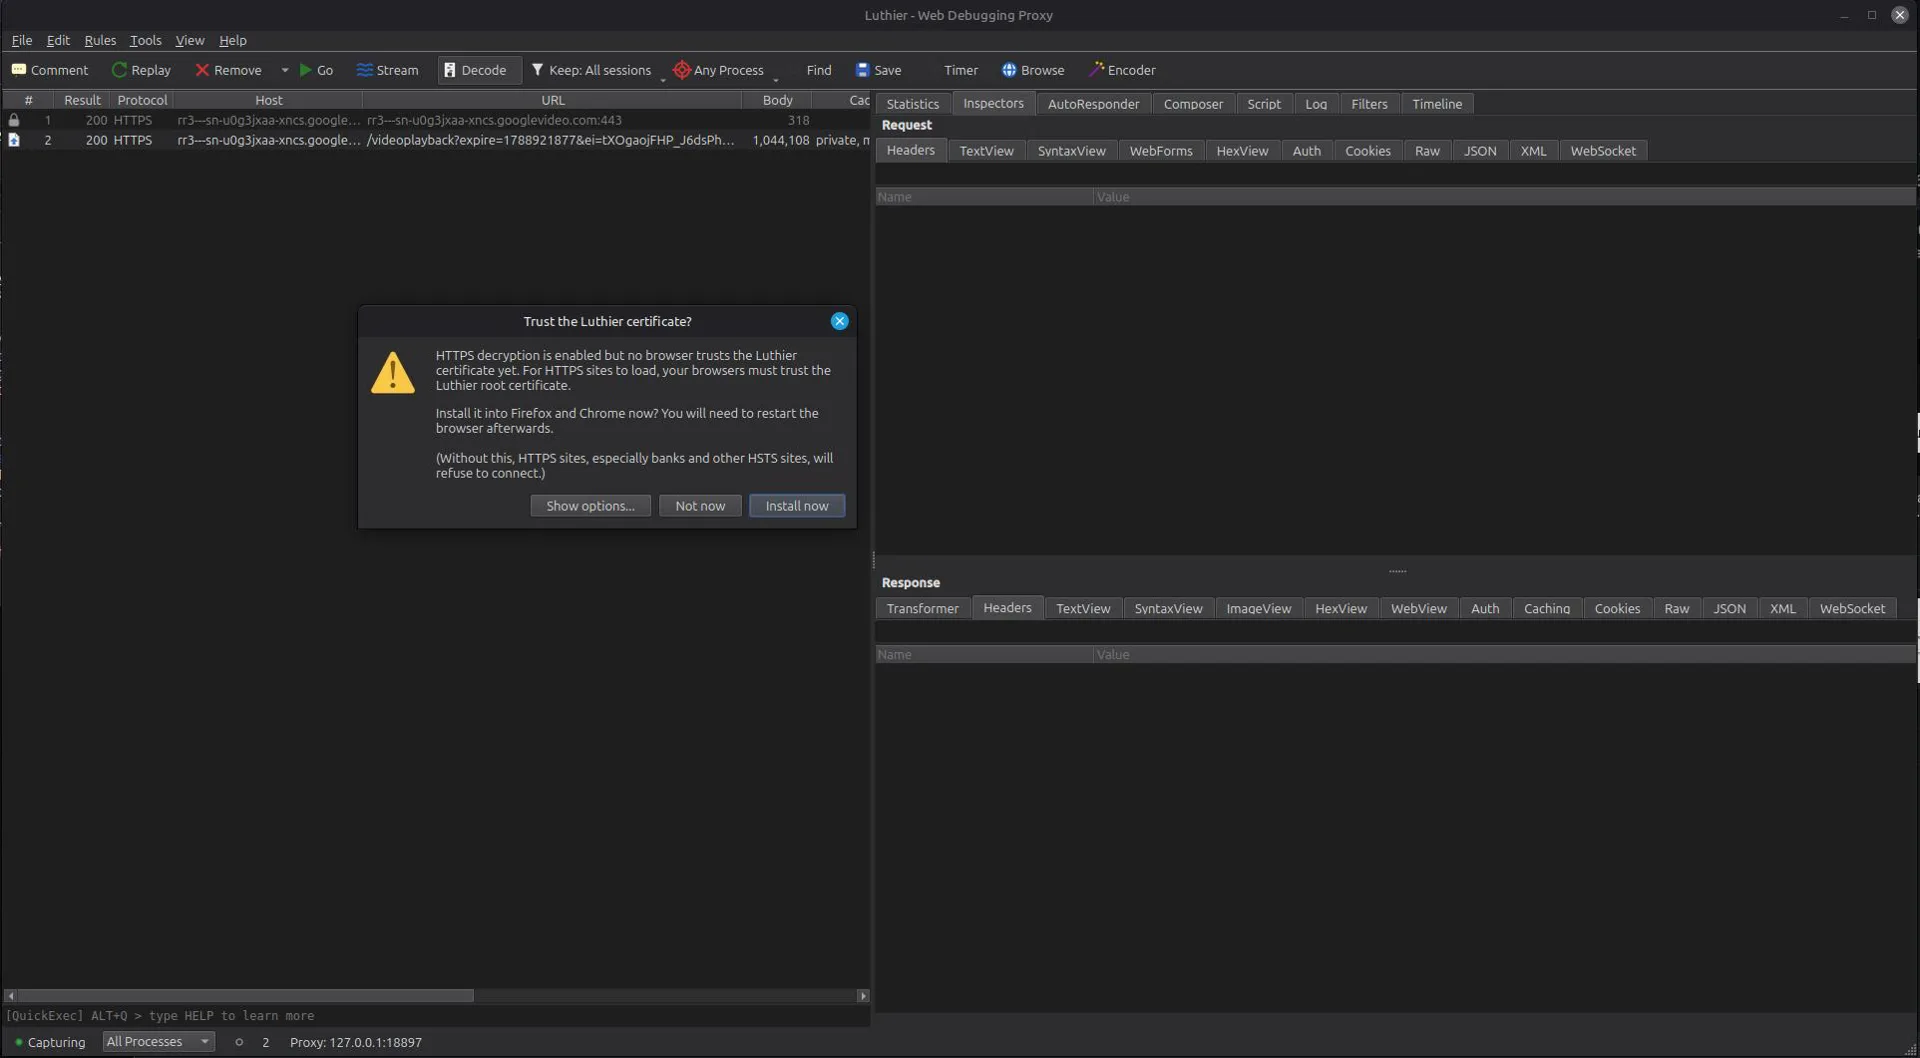Select the Response JSON tab
The height and width of the screenshot is (1058, 1920).
1729,609
